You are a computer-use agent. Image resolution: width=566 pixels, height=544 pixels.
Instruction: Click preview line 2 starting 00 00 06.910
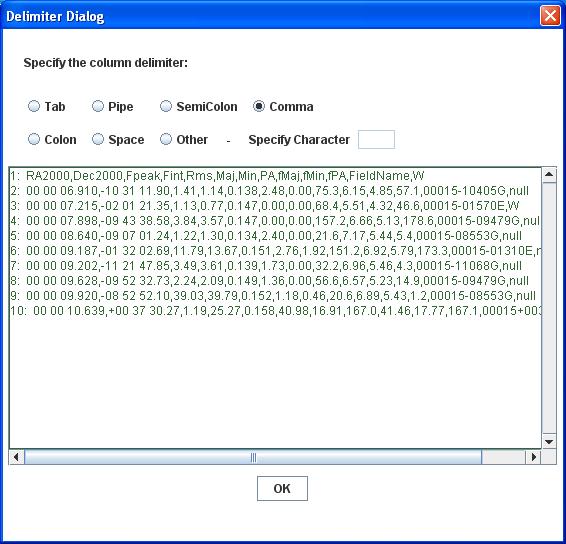pos(270,191)
